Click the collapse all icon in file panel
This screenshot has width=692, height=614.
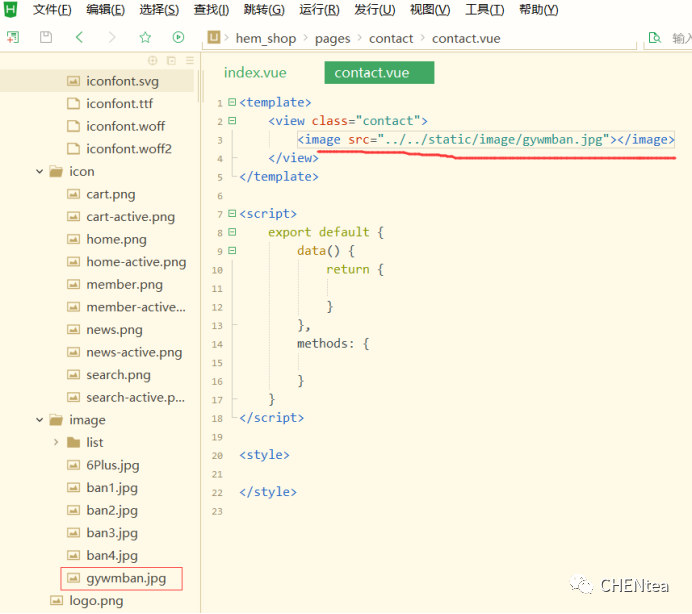pos(171,60)
